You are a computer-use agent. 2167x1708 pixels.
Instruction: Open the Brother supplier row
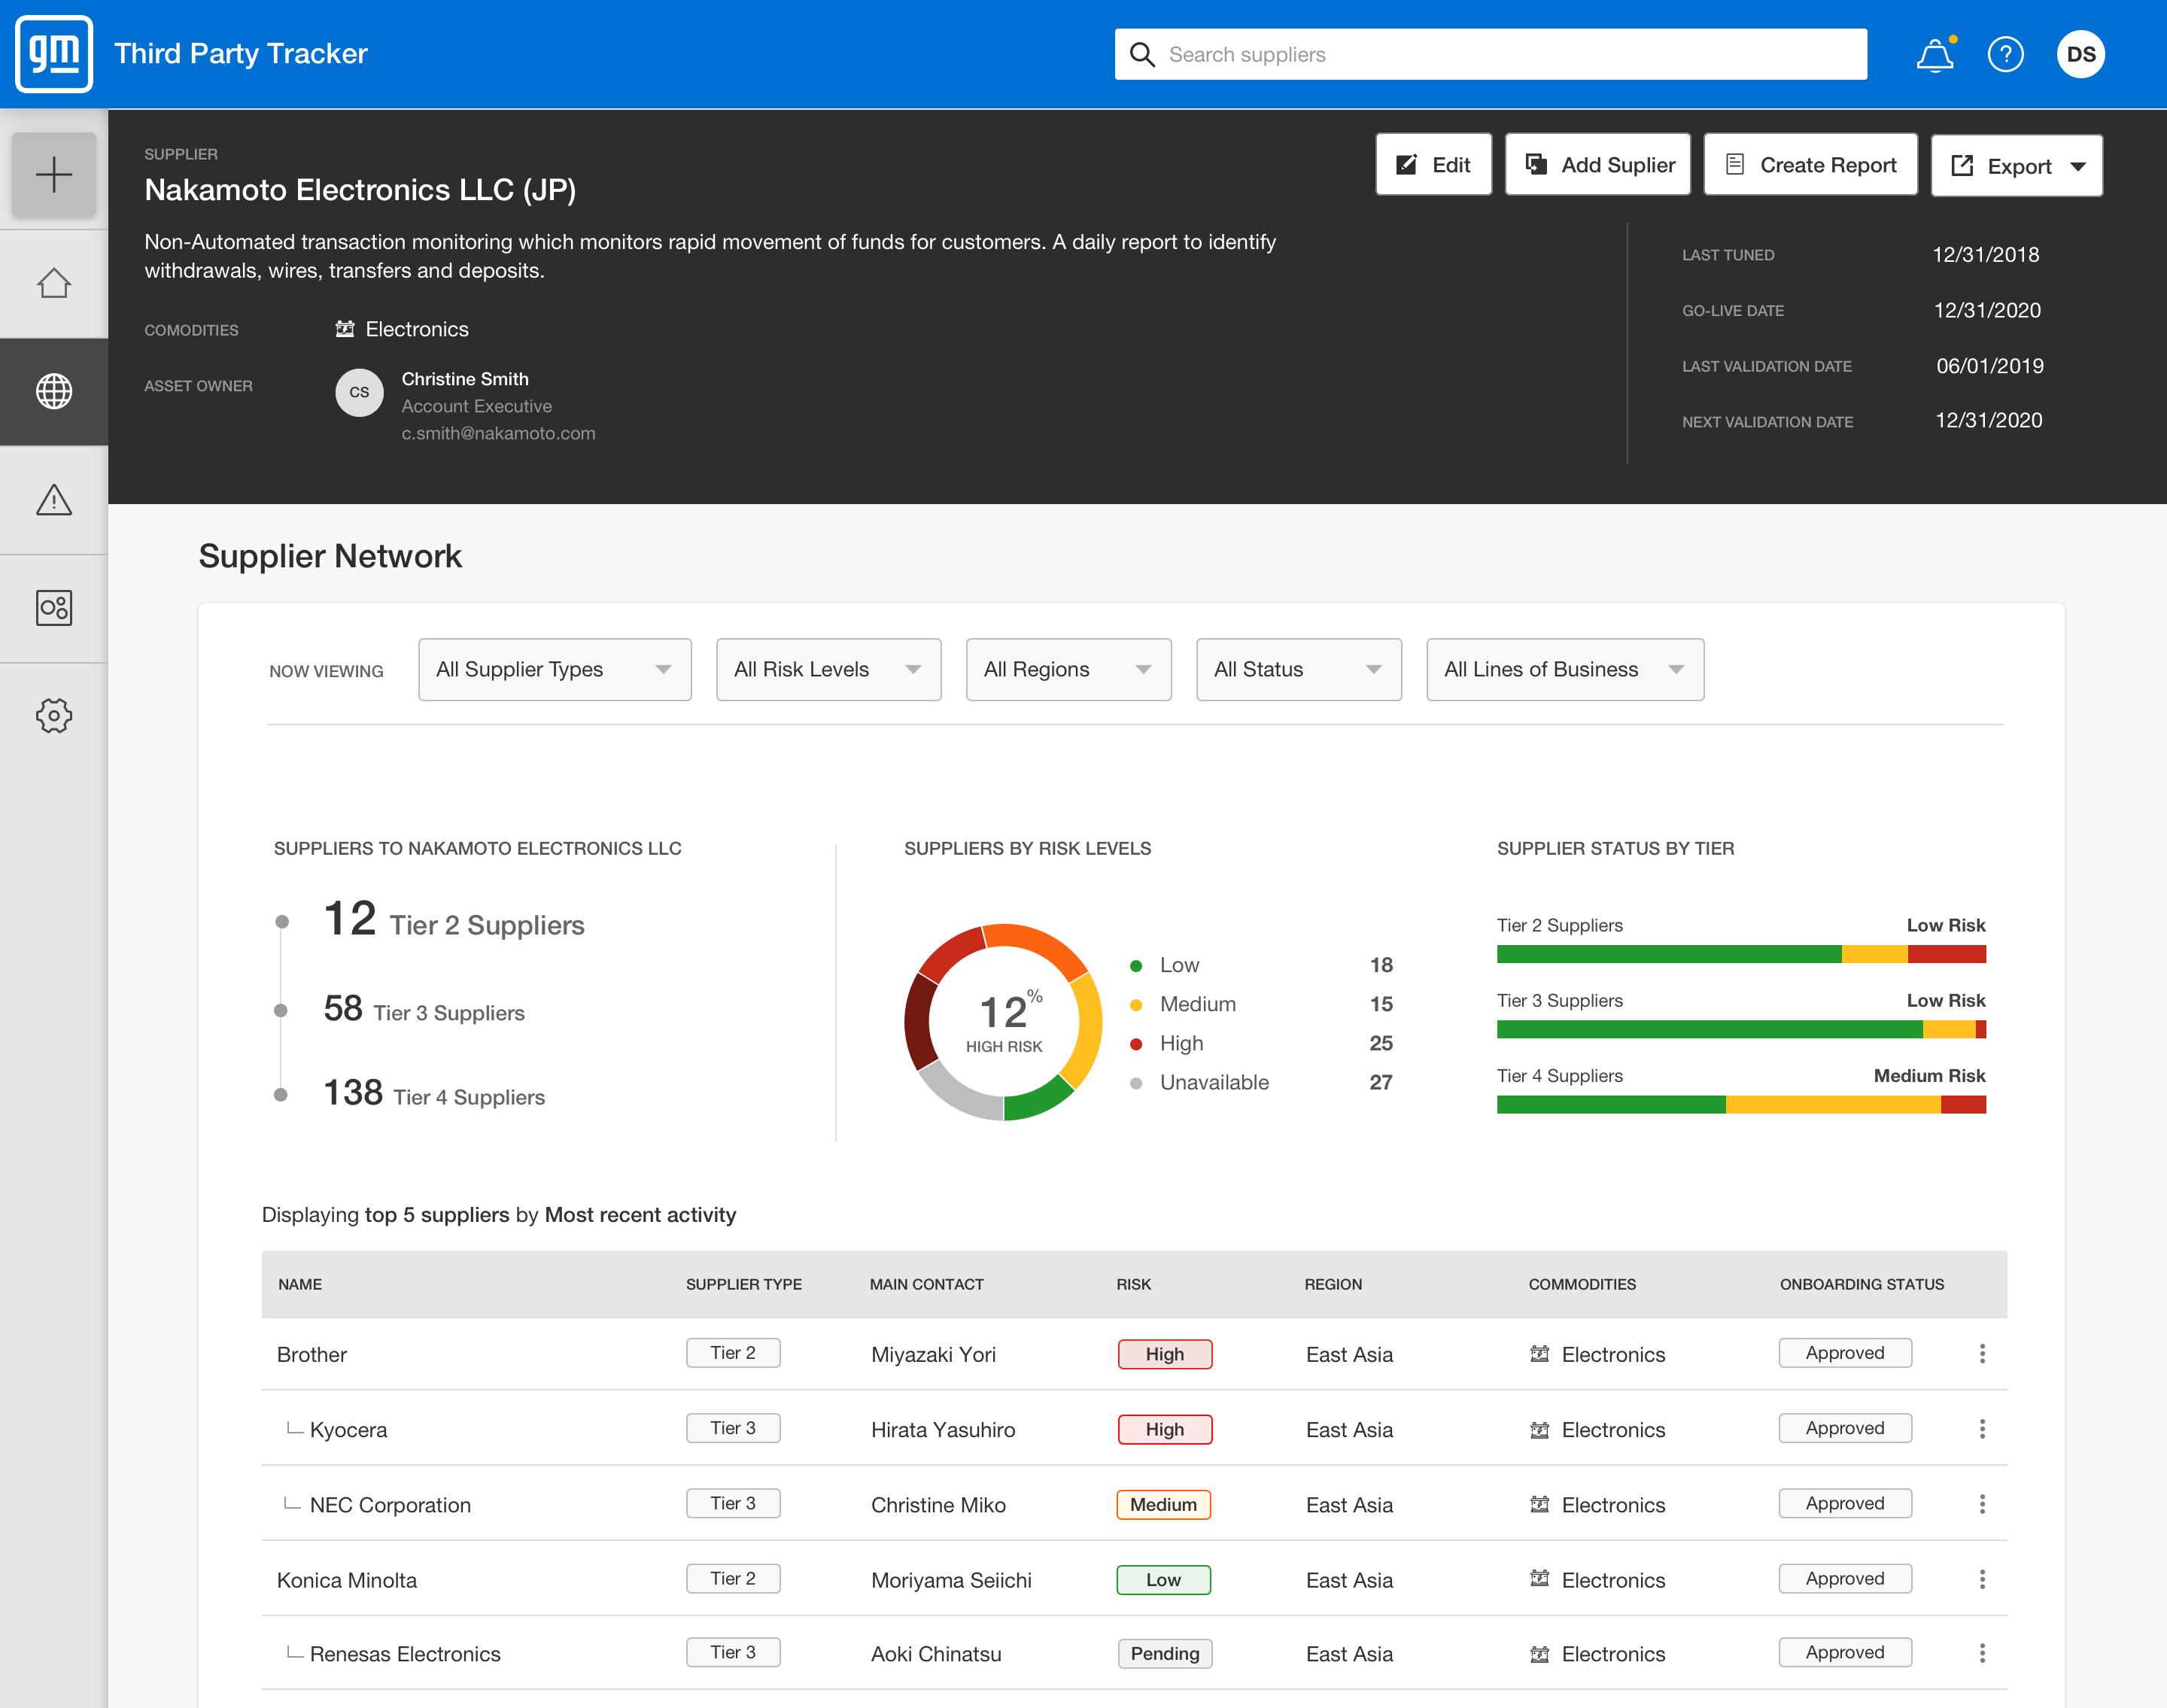click(1134, 1354)
